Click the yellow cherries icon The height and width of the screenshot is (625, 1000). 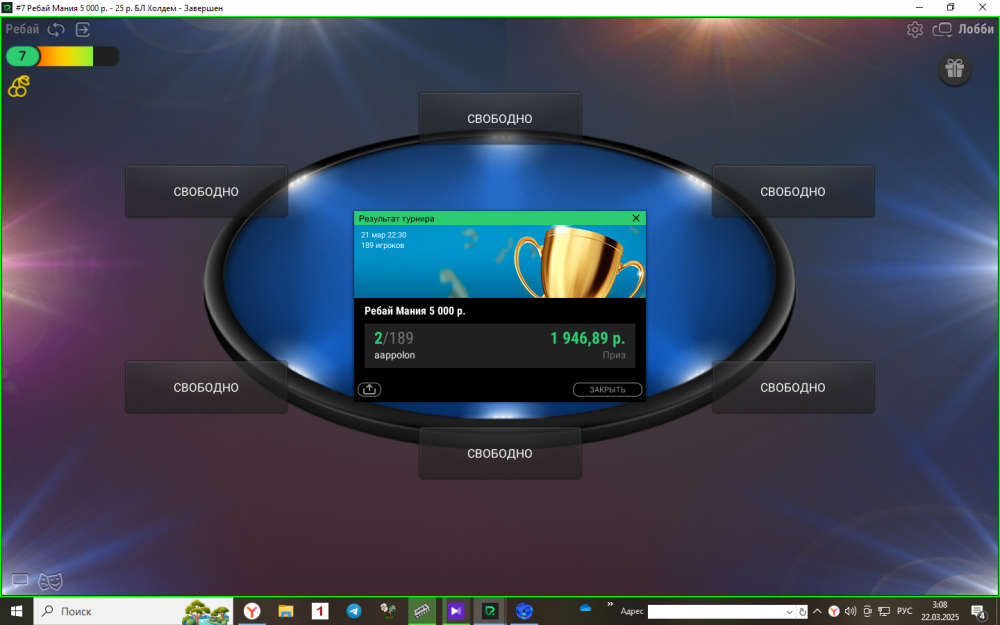pos(18,87)
